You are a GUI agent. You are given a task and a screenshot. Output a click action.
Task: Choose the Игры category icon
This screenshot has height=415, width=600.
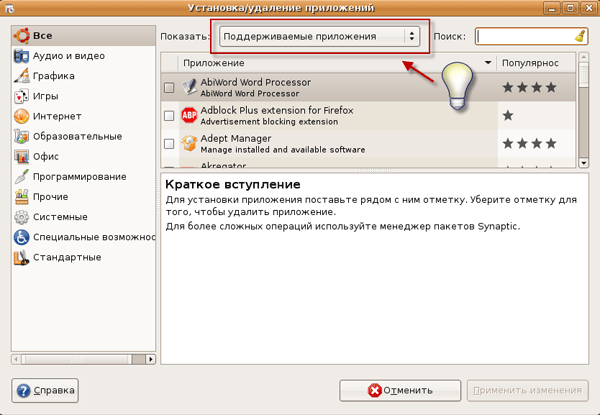[x=22, y=97]
